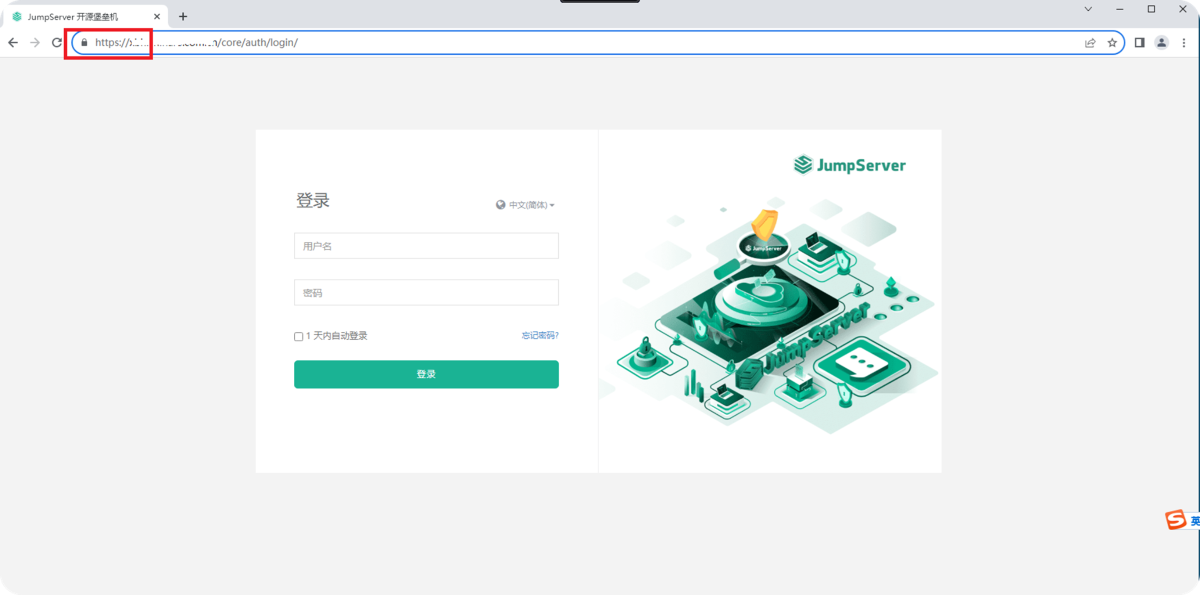1200x595 pixels.
Task: Click the globe icon beside the language selector
Action: [x=498, y=204]
